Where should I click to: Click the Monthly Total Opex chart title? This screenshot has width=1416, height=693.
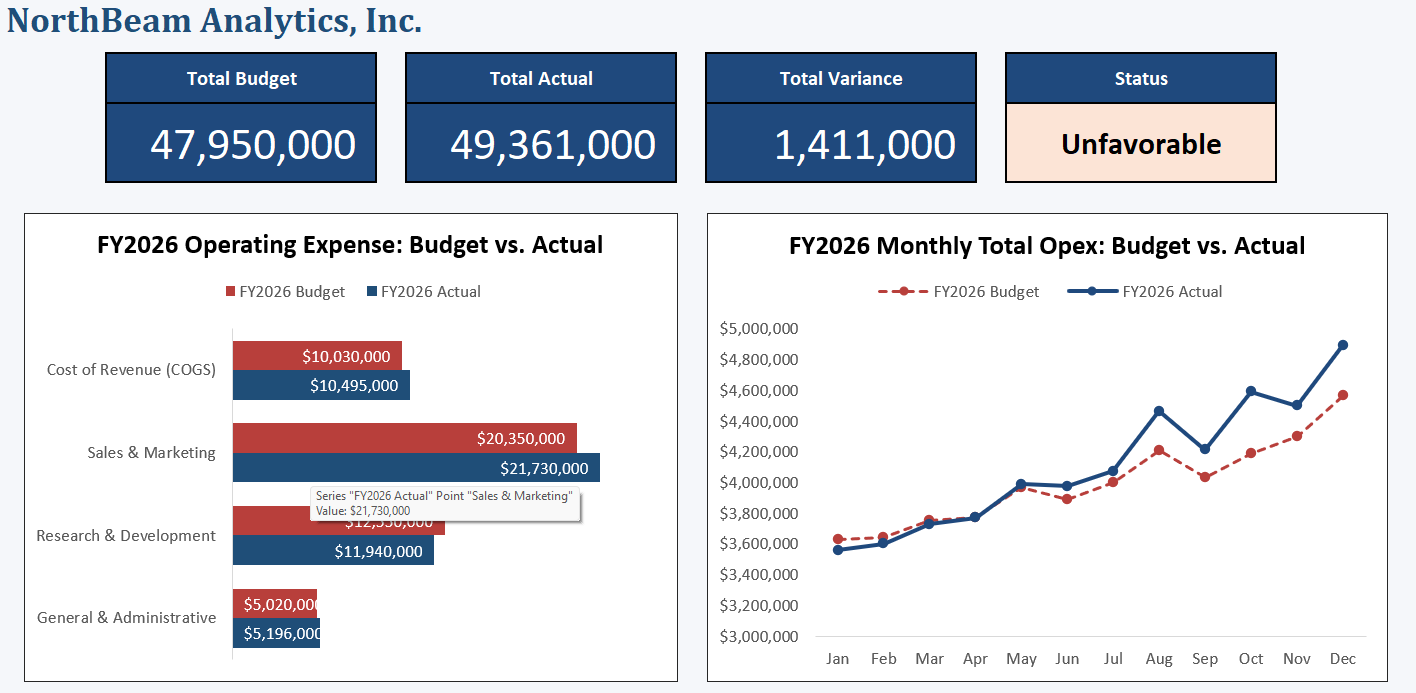click(1047, 245)
